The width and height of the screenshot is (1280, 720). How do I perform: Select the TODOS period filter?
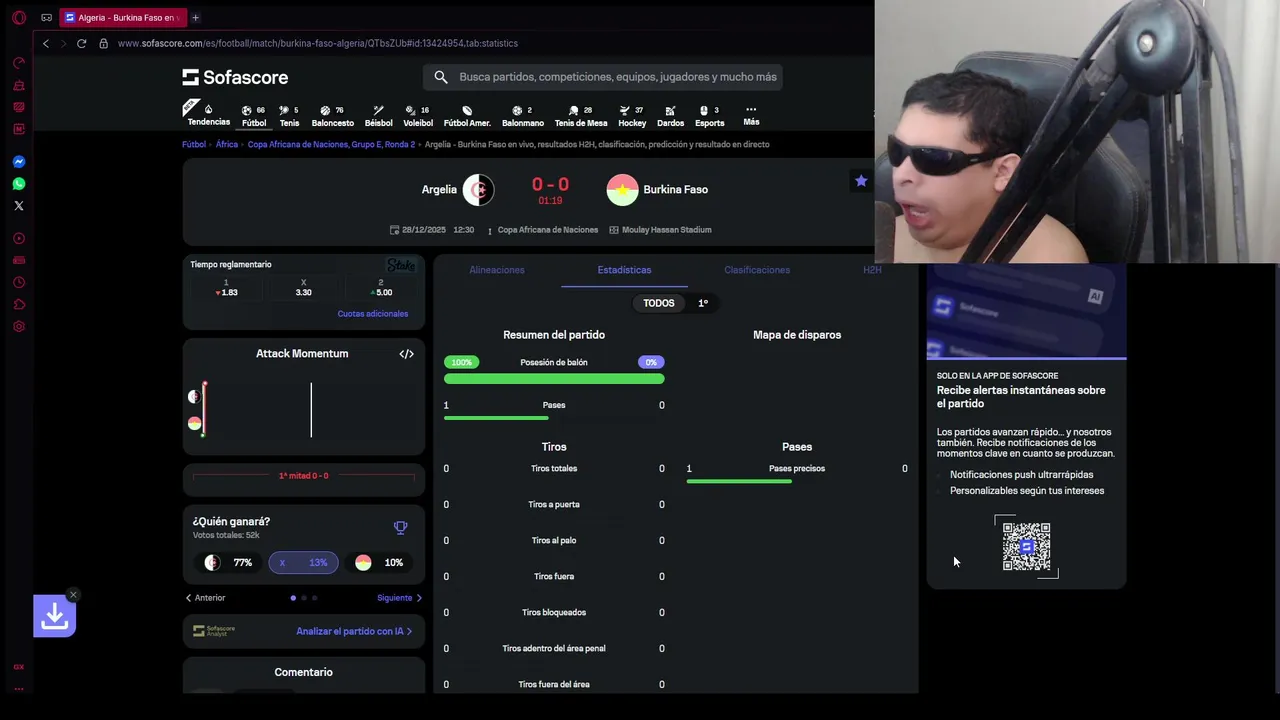(658, 303)
